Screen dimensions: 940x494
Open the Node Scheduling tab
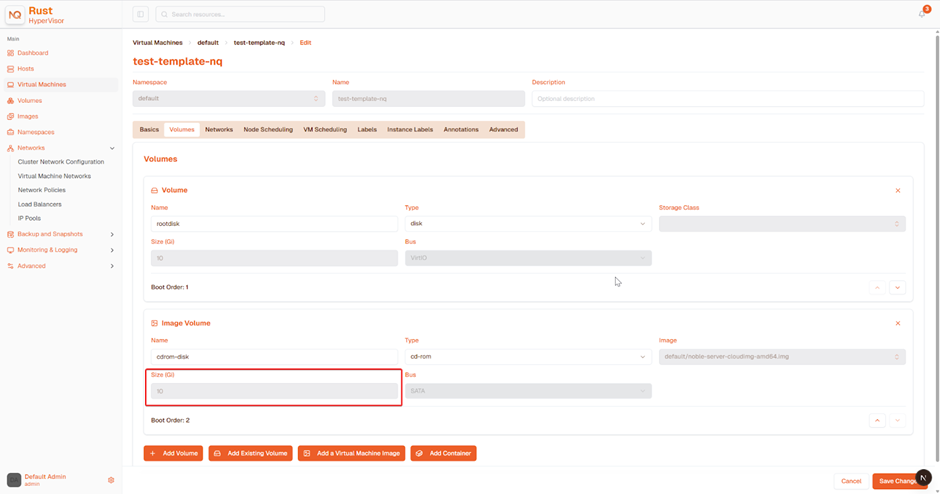268,129
